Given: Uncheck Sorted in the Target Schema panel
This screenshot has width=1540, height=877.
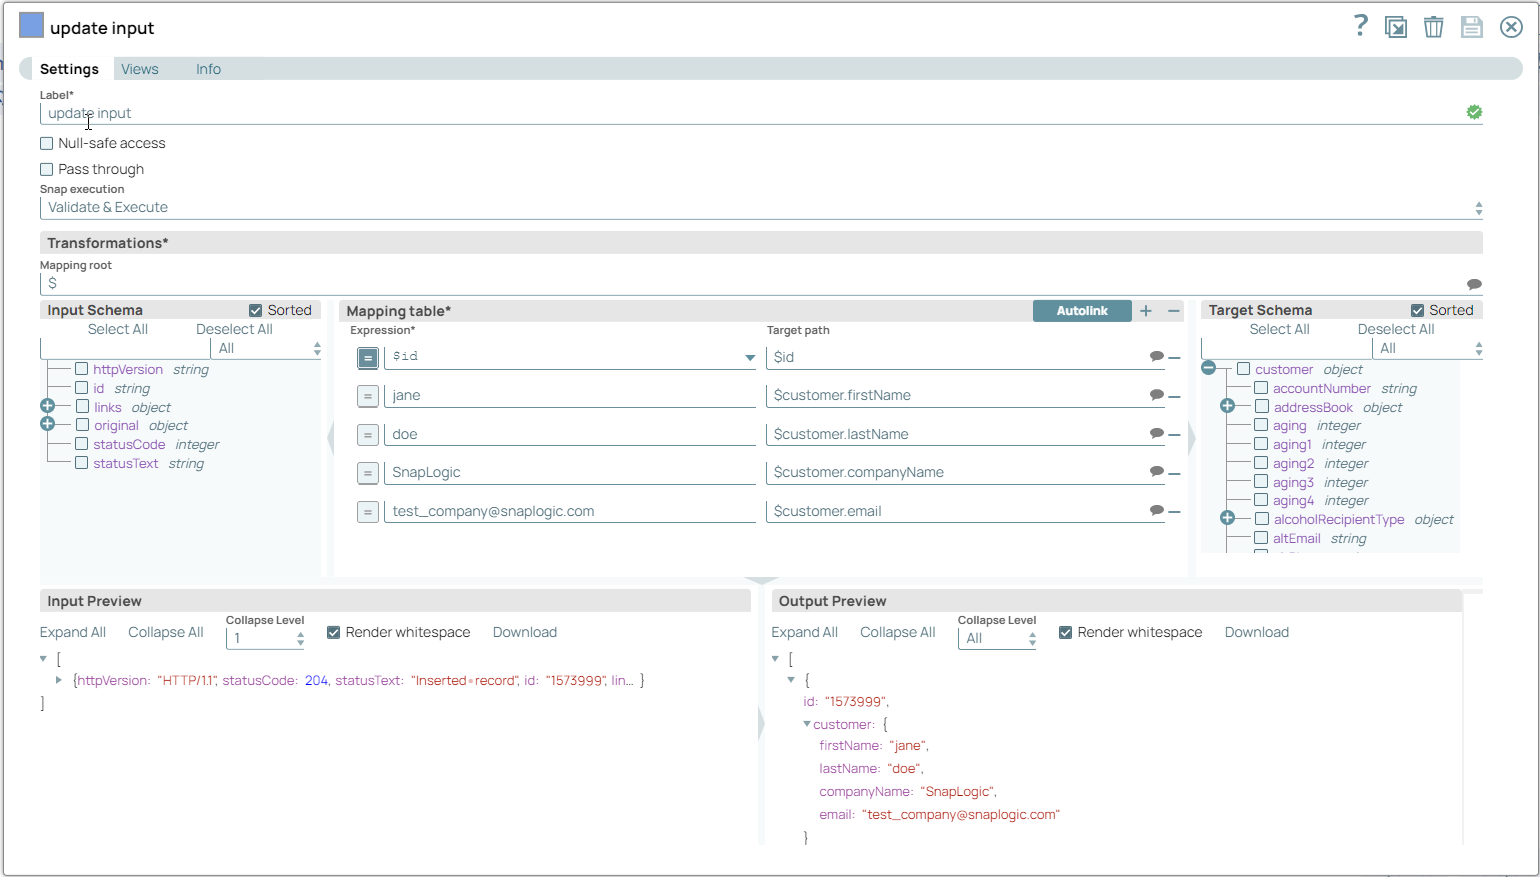Looking at the screenshot, I should pos(1419,310).
